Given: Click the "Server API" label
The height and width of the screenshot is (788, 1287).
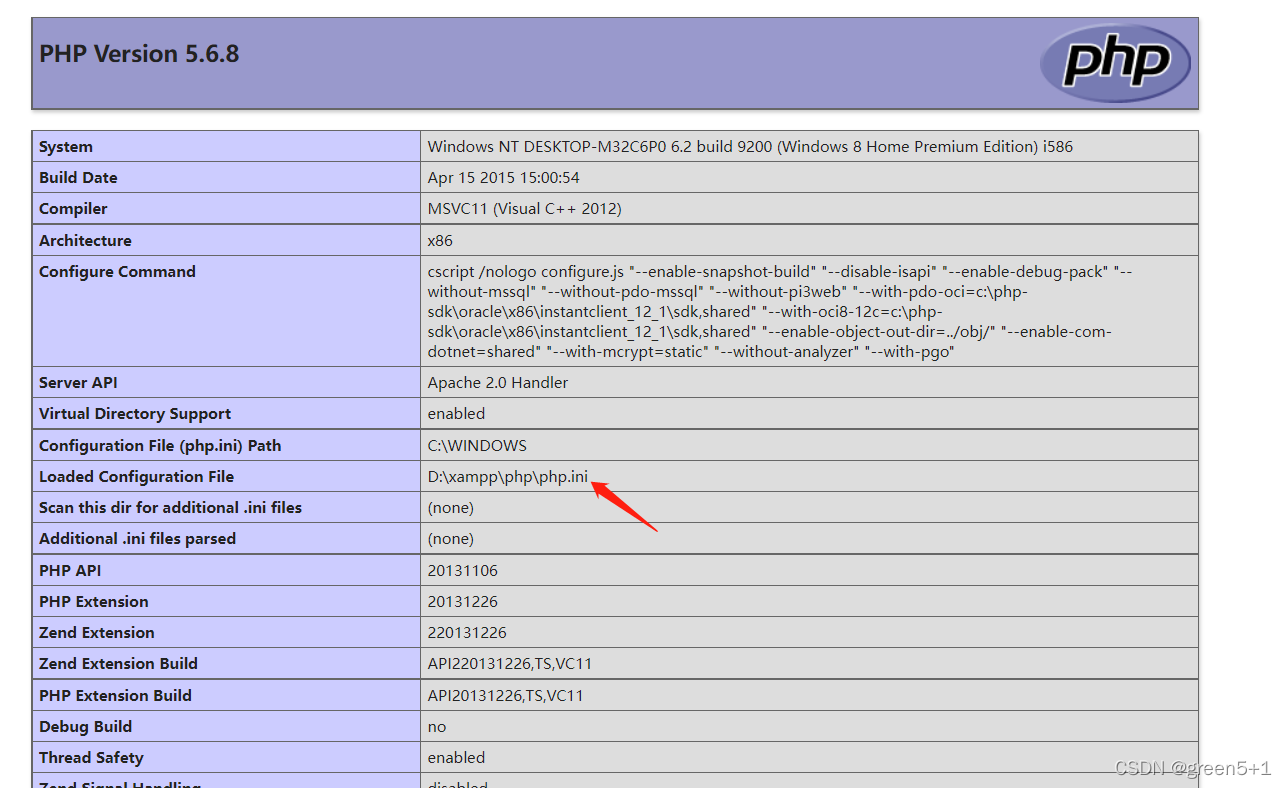Looking at the screenshot, I should pyautogui.click(x=77, y=383).
